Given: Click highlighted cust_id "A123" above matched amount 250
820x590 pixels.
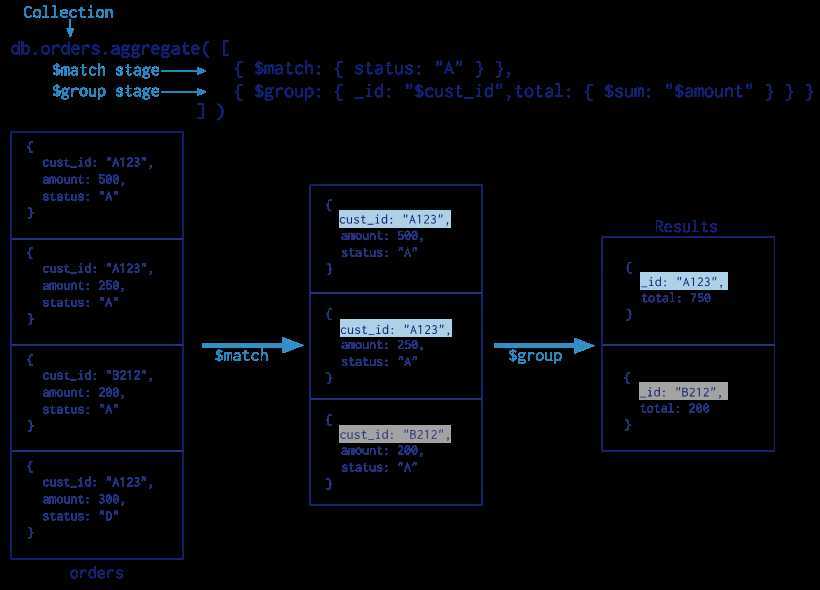Looking at the screenshot, I should point(395,329).
